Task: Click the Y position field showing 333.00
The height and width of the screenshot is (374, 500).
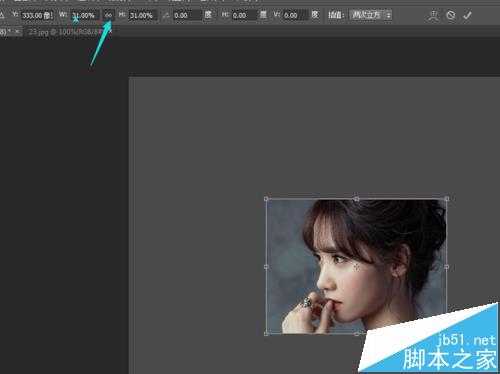Action: [x=37, y=16]
